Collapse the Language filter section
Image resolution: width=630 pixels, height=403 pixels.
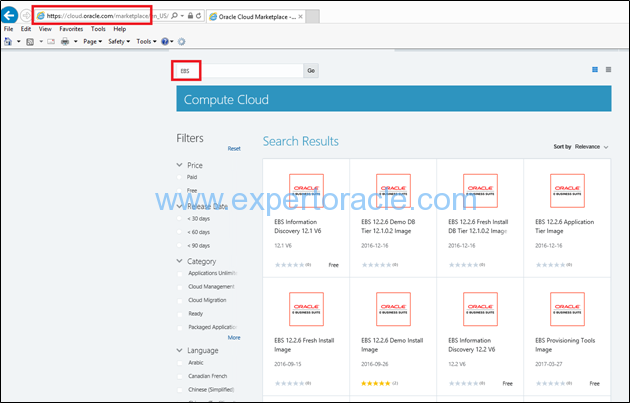(179, 350)
